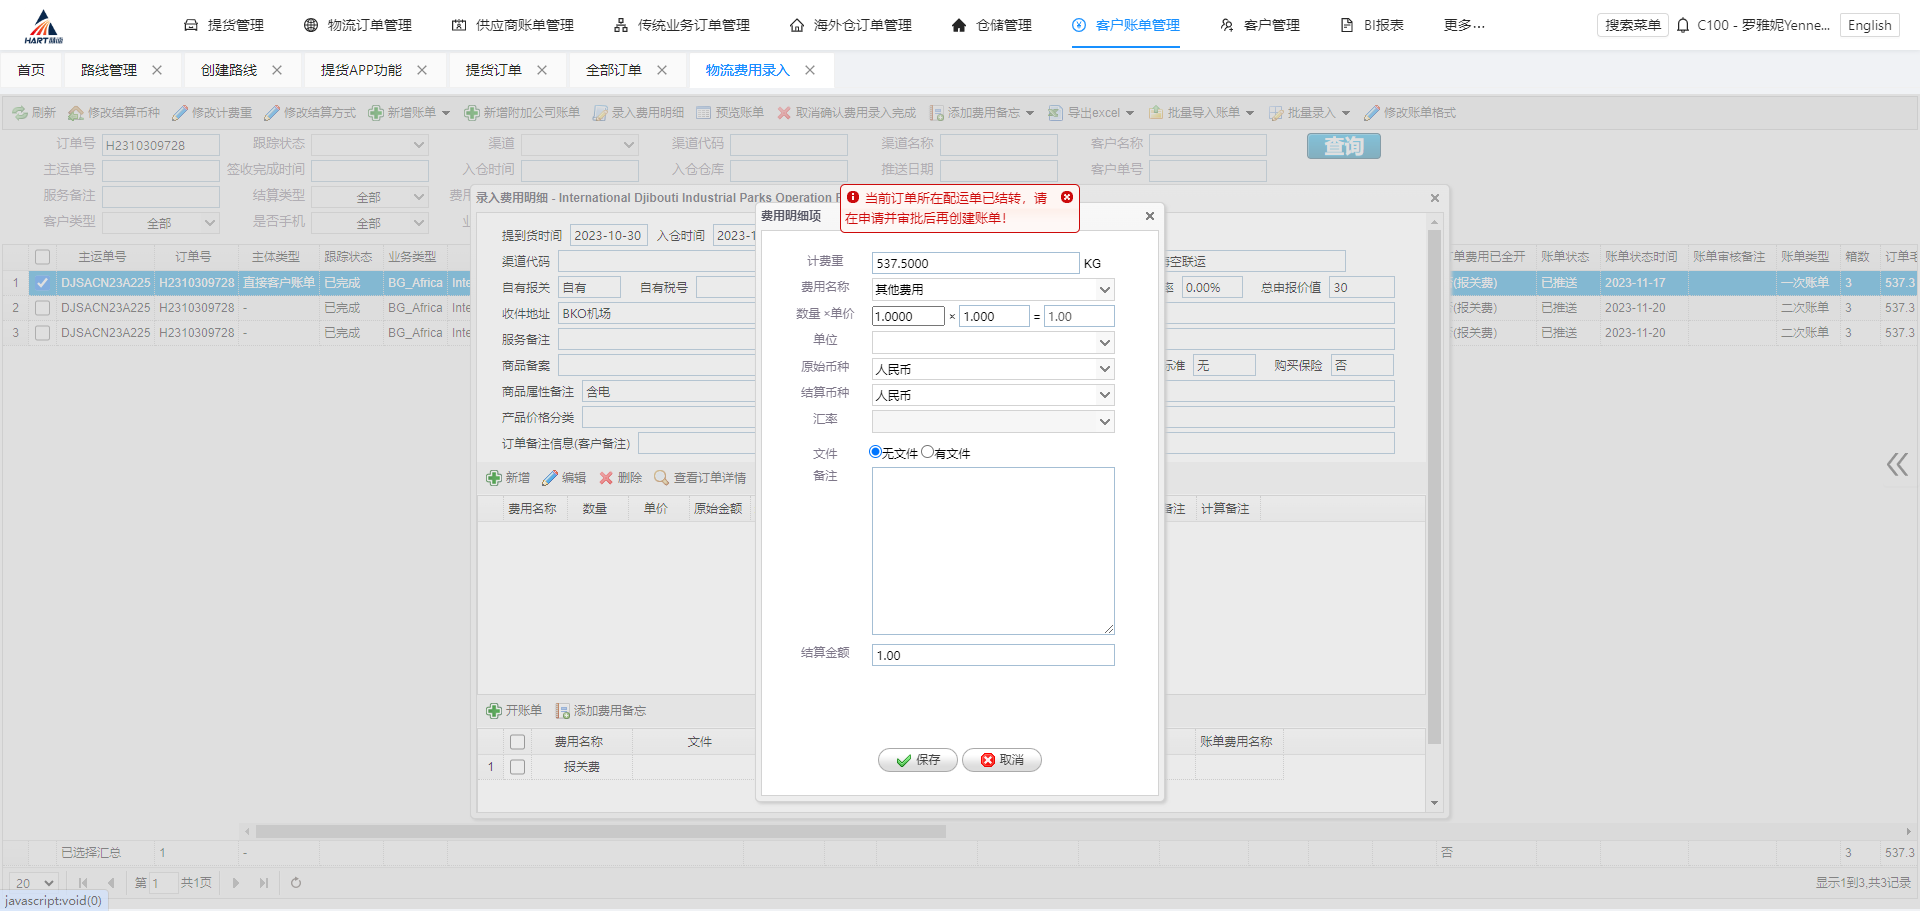Expand the collapsed right side panel arrow
The image size is (1920, 911).
[1896, 464]
